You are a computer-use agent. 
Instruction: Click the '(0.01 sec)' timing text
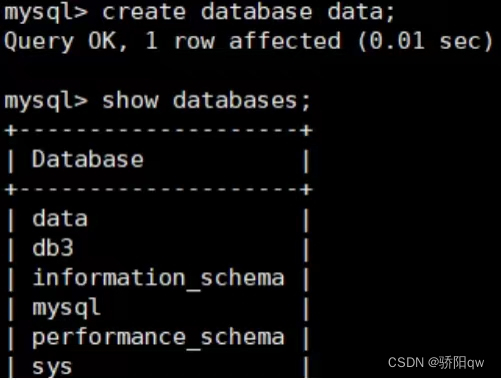click(426, 42)
